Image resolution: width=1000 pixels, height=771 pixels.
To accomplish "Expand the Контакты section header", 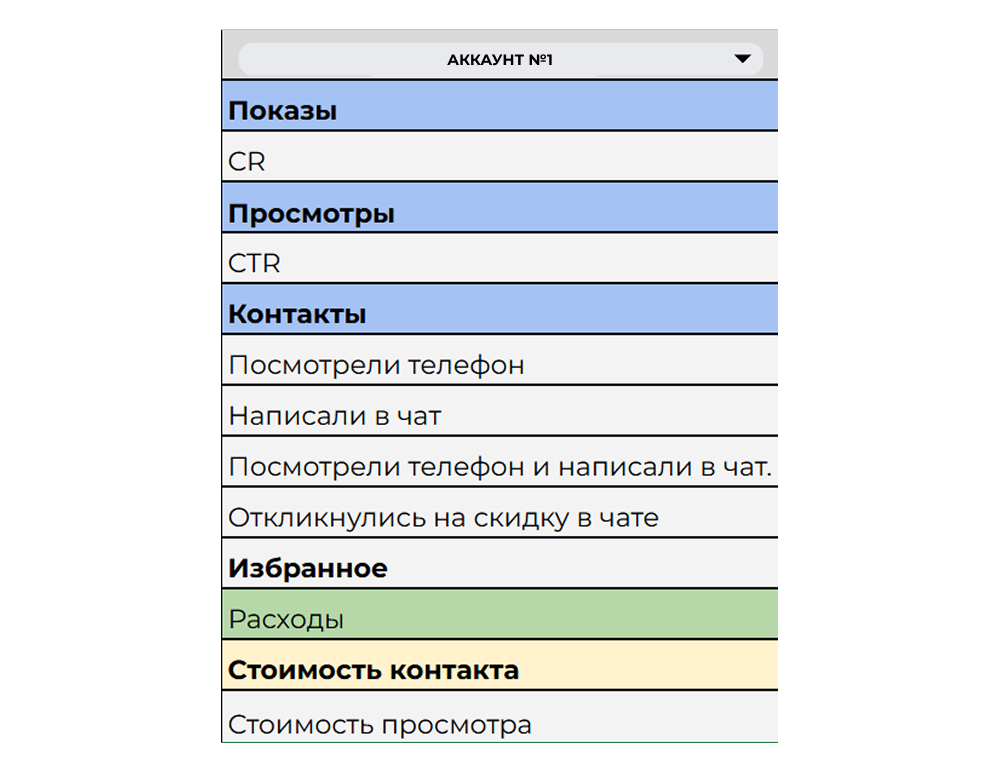I will pos(500,311).
